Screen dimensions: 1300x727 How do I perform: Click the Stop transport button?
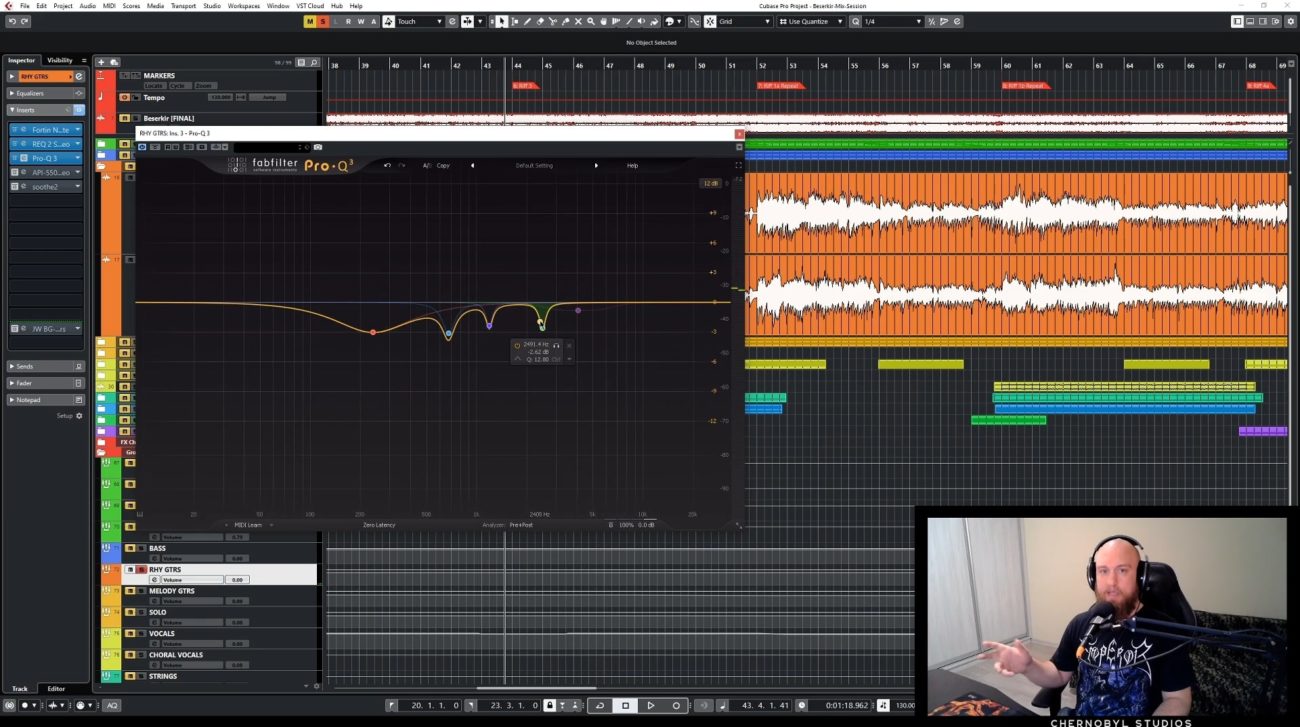pyautogui.click(x=625, y=705)
